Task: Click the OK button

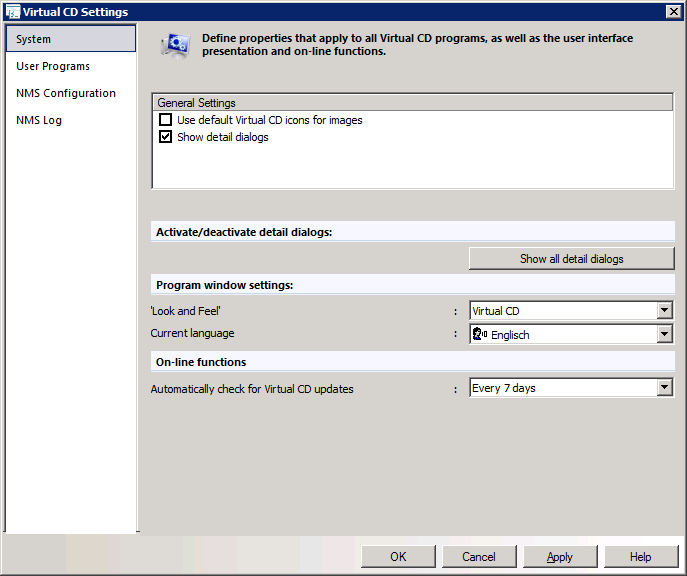Action: tap(398, 556)
